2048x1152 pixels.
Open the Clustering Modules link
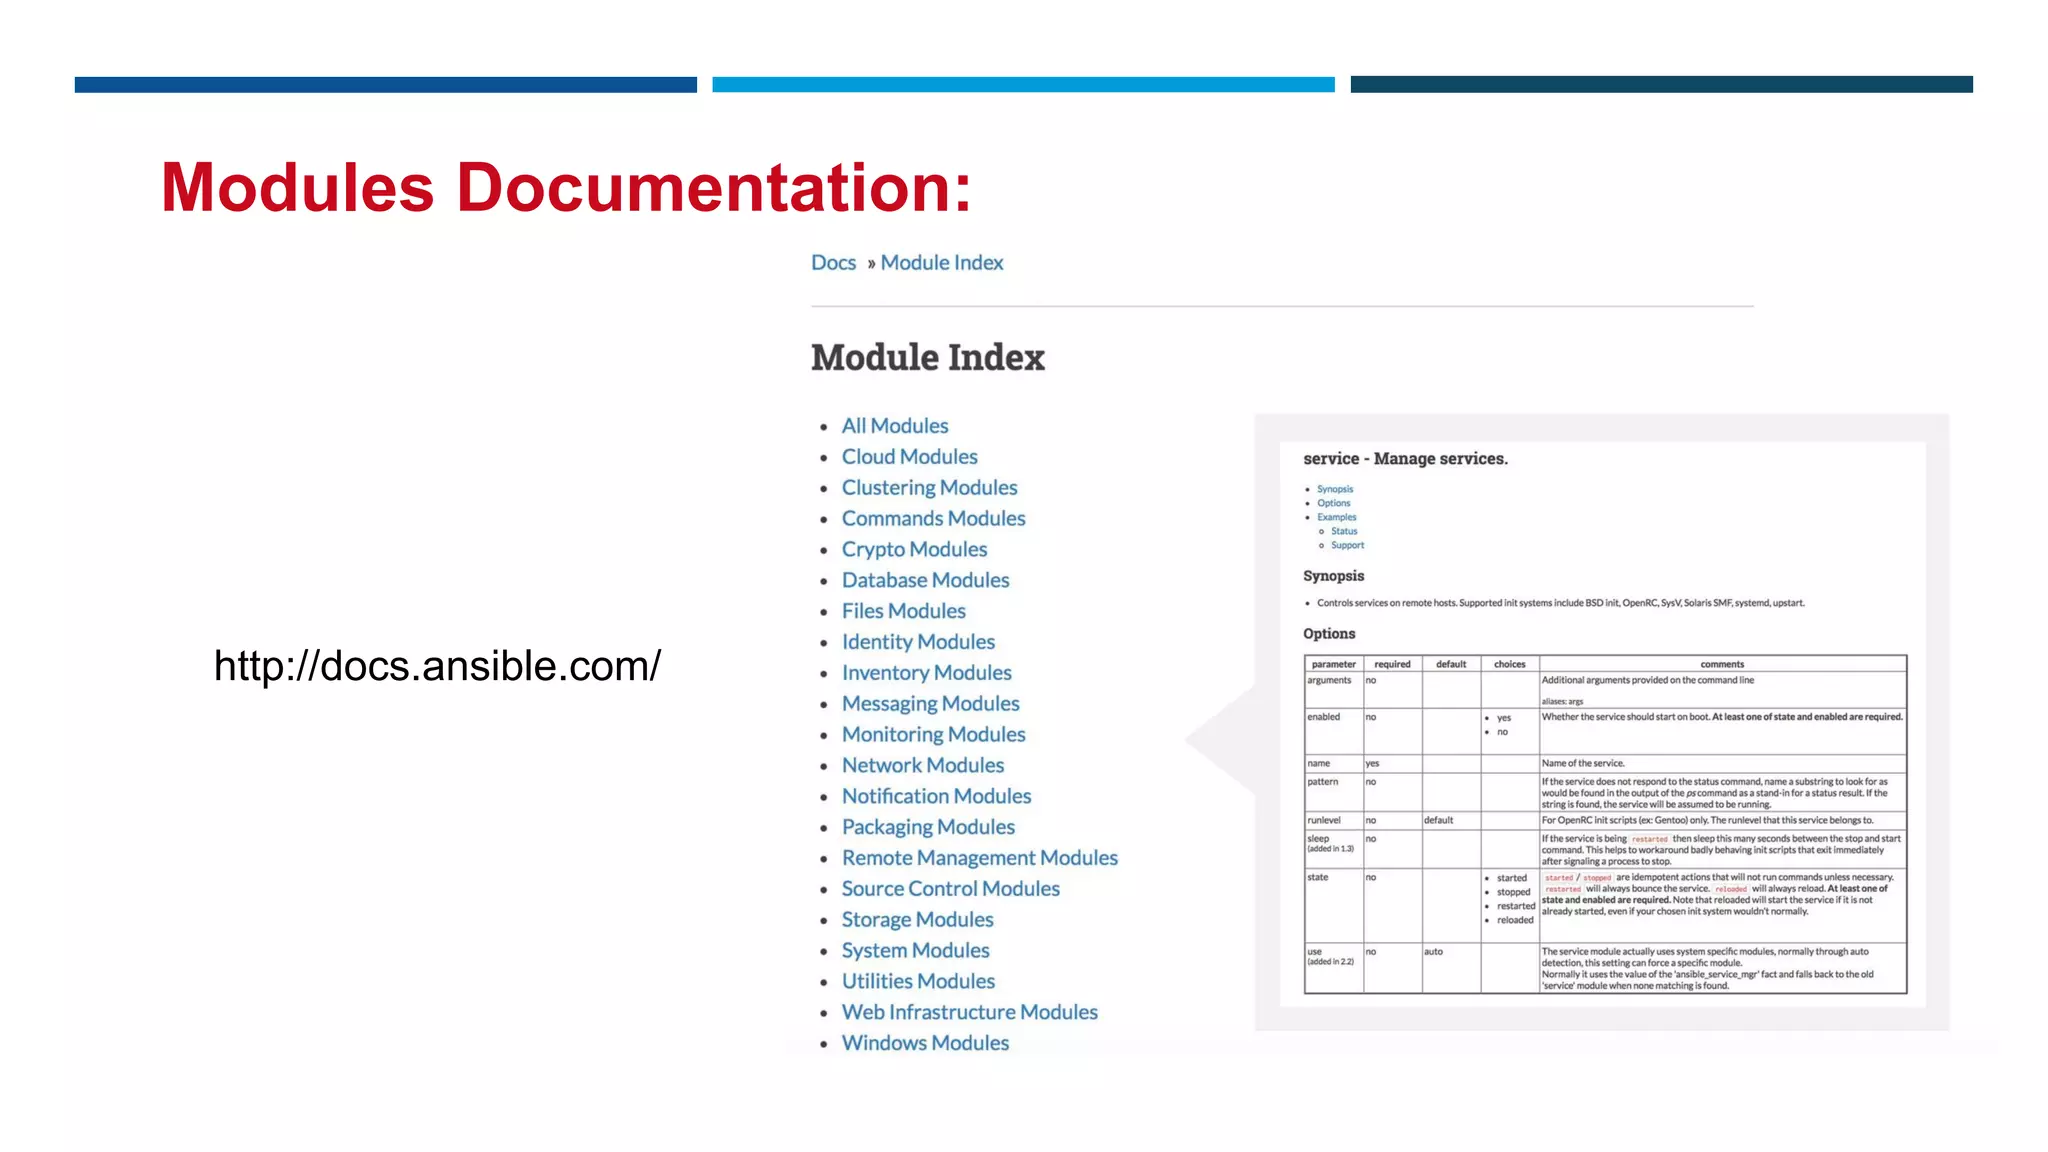pos(929,488)
